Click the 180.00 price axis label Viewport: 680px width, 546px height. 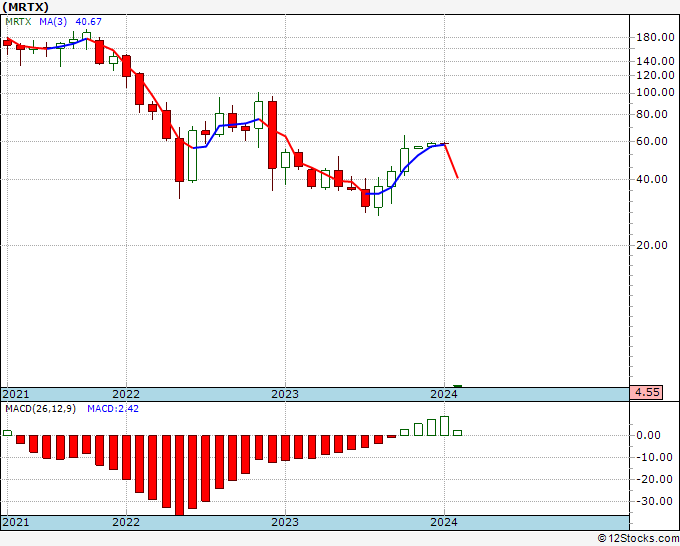(x=655, y=38)
